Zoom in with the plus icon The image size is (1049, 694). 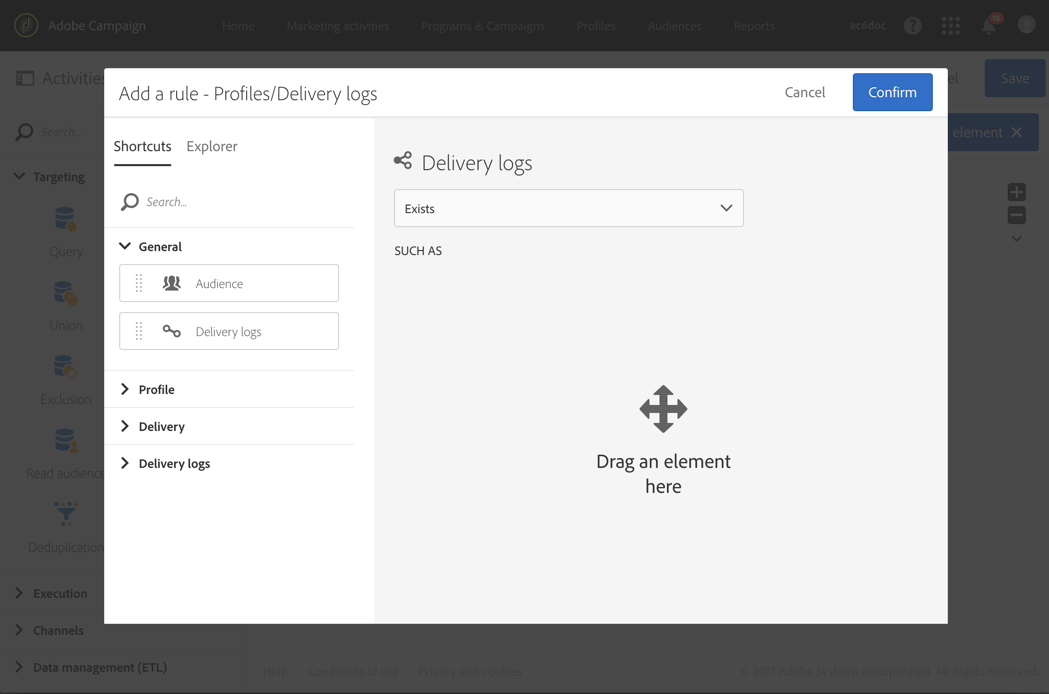(x=1016, y=192)
